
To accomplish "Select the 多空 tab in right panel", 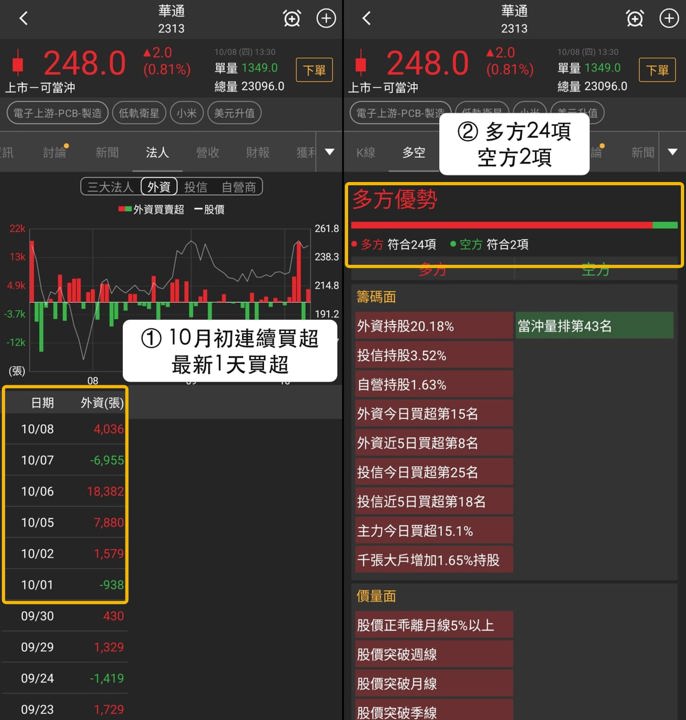I will coord(414,152).
